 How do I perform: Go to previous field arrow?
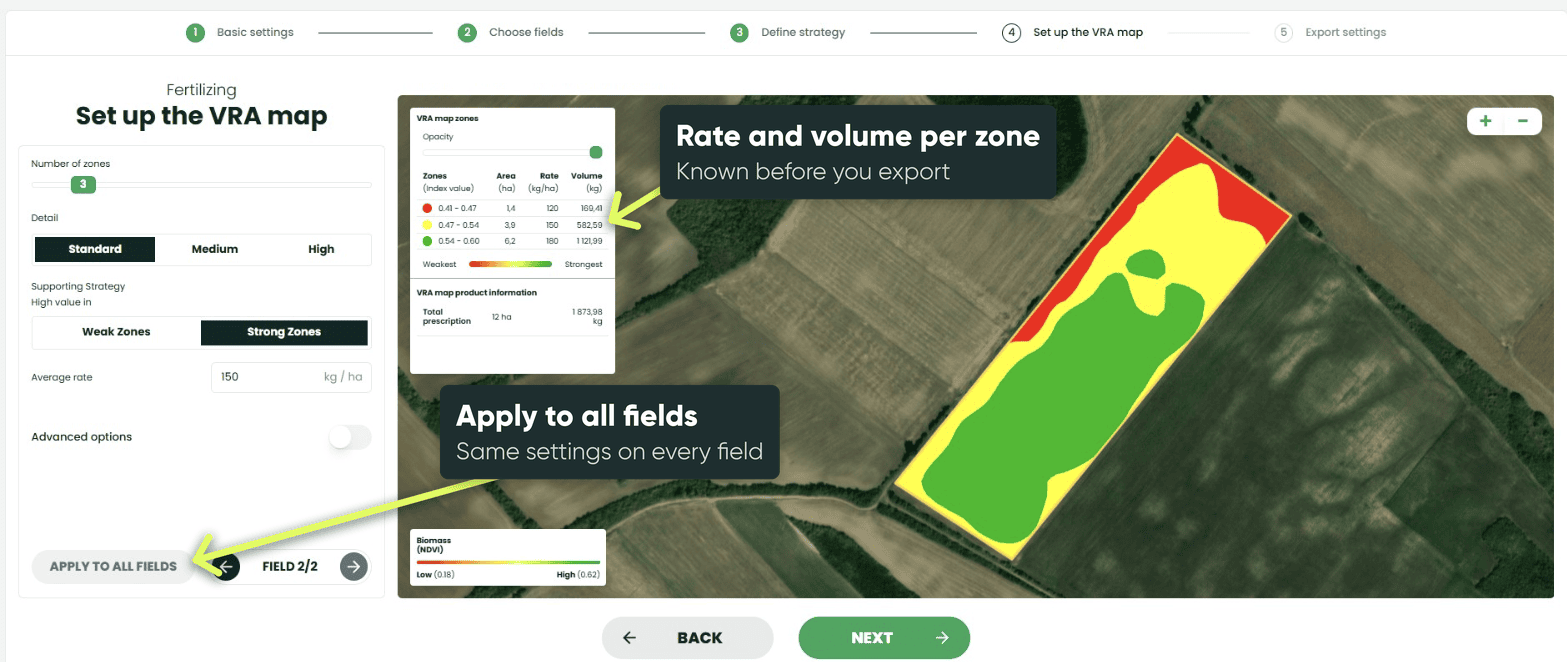coord(226,567)
